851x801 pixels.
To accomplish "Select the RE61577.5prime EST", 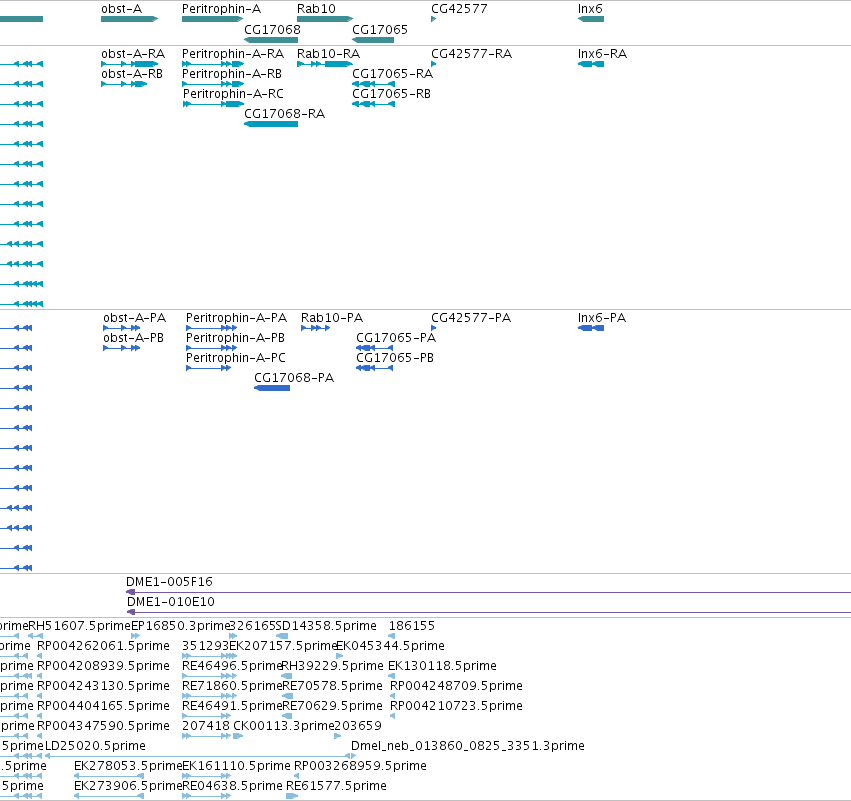I will pos(292,797).
